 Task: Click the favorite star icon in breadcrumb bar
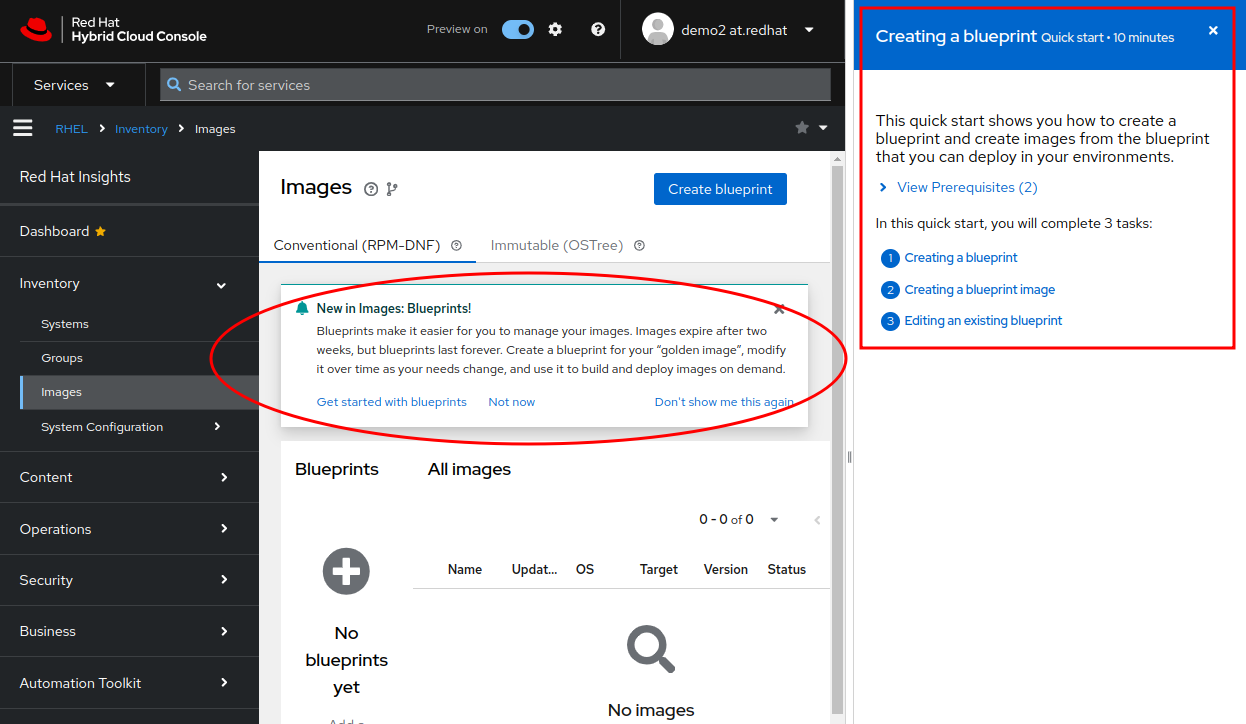pos(802,128)
